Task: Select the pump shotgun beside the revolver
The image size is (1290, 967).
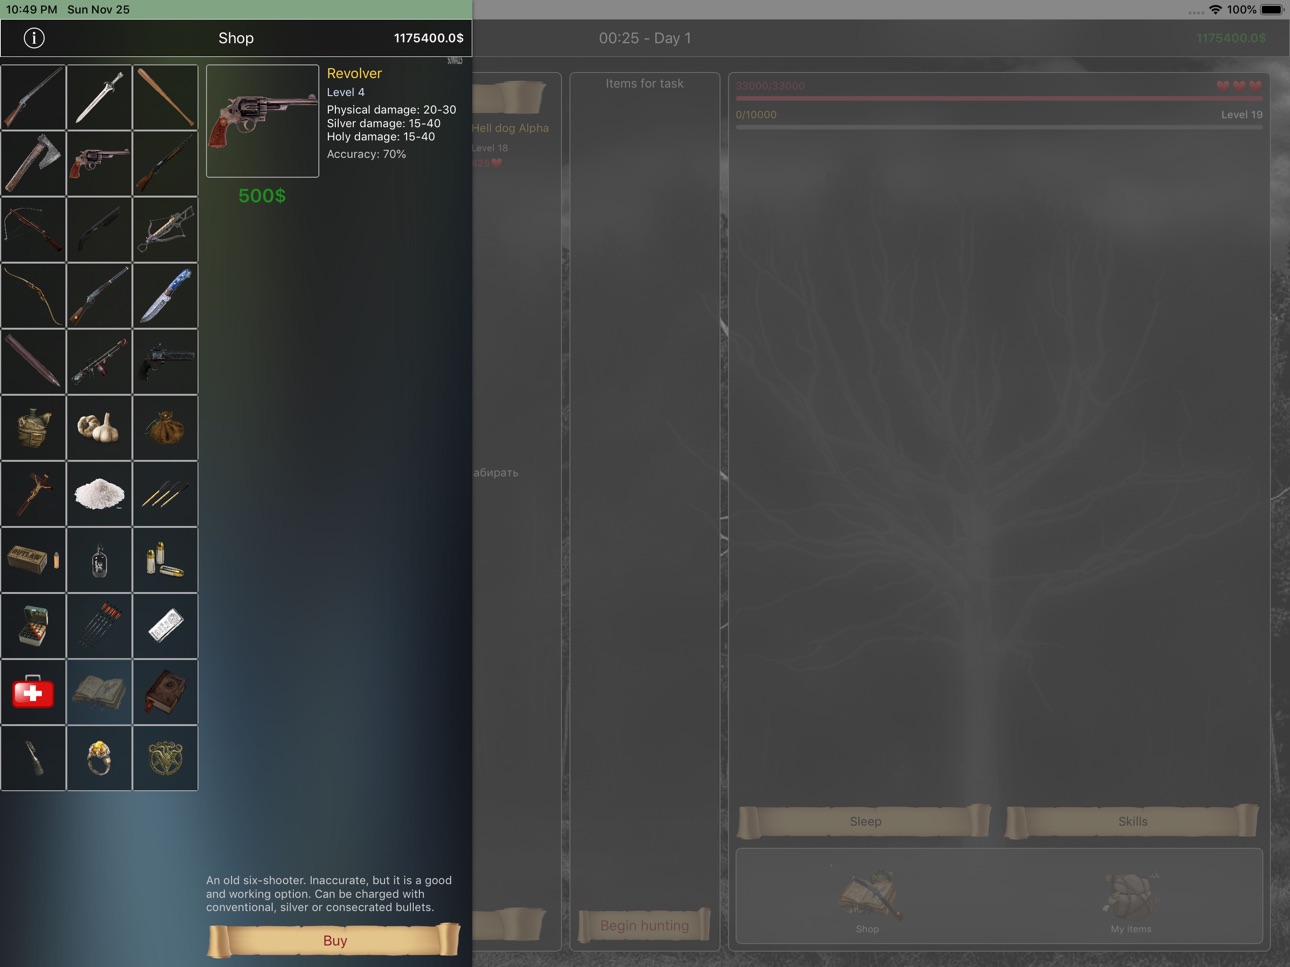Action: click(x=165, y=163)
